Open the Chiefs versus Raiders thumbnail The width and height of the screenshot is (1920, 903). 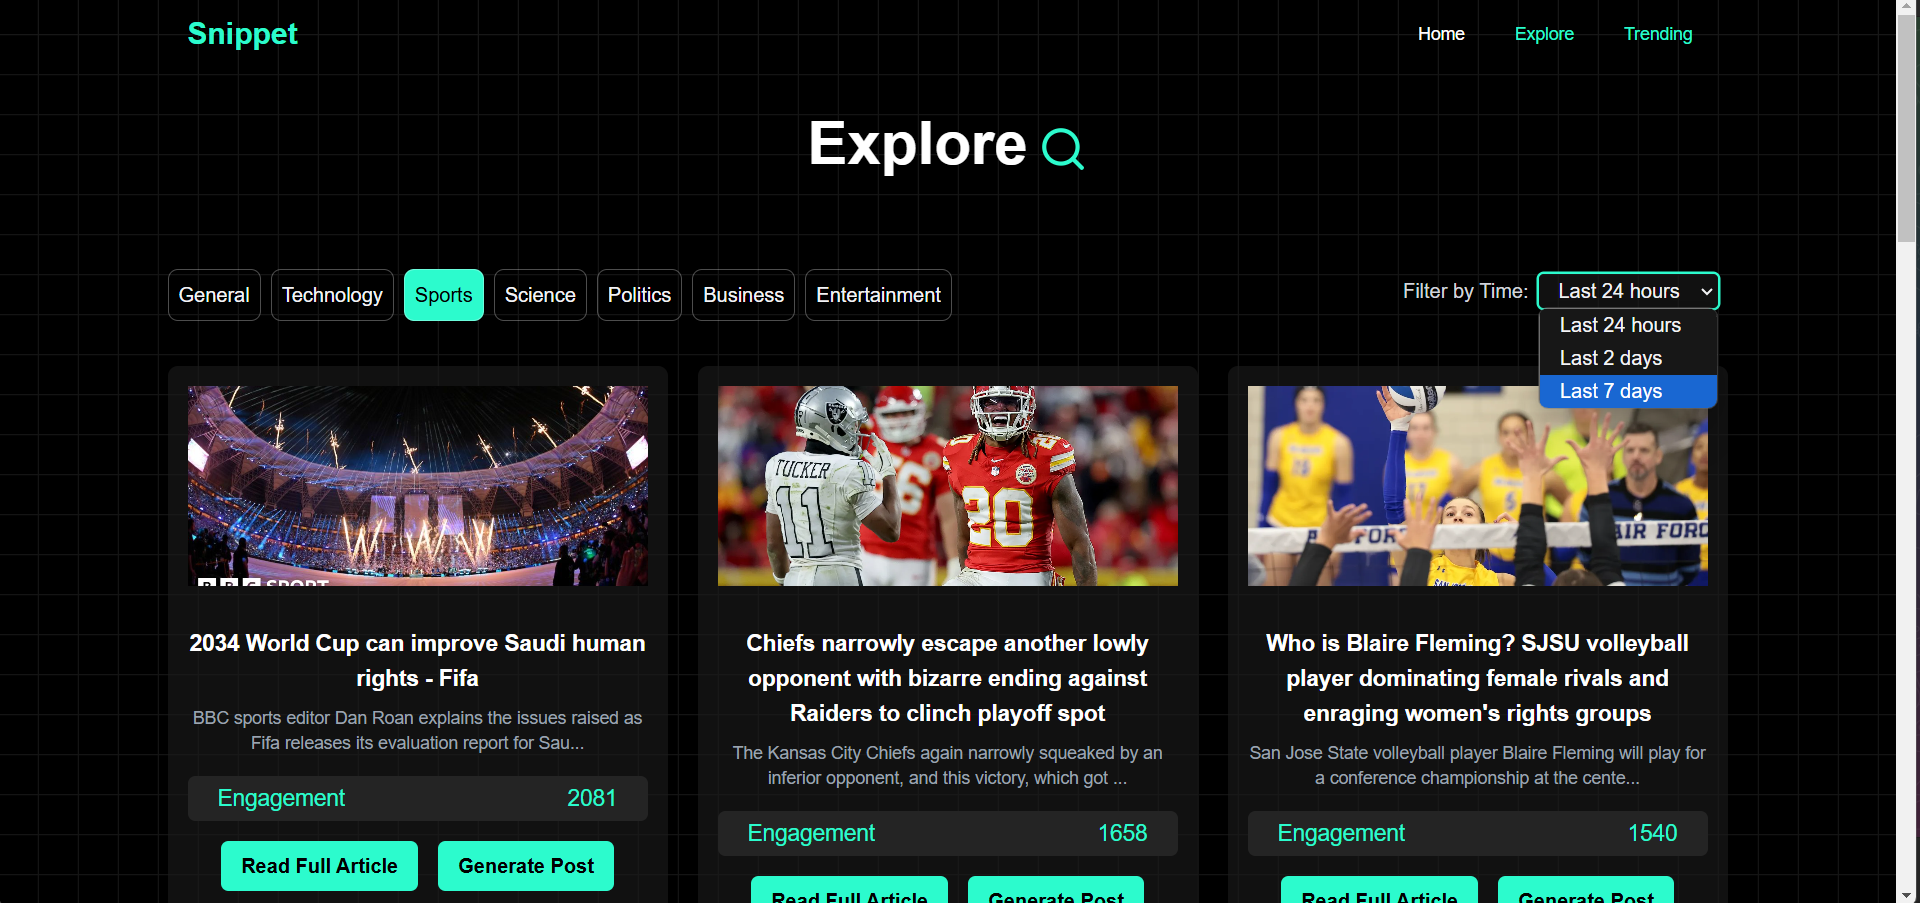click(x=948, y=486)
